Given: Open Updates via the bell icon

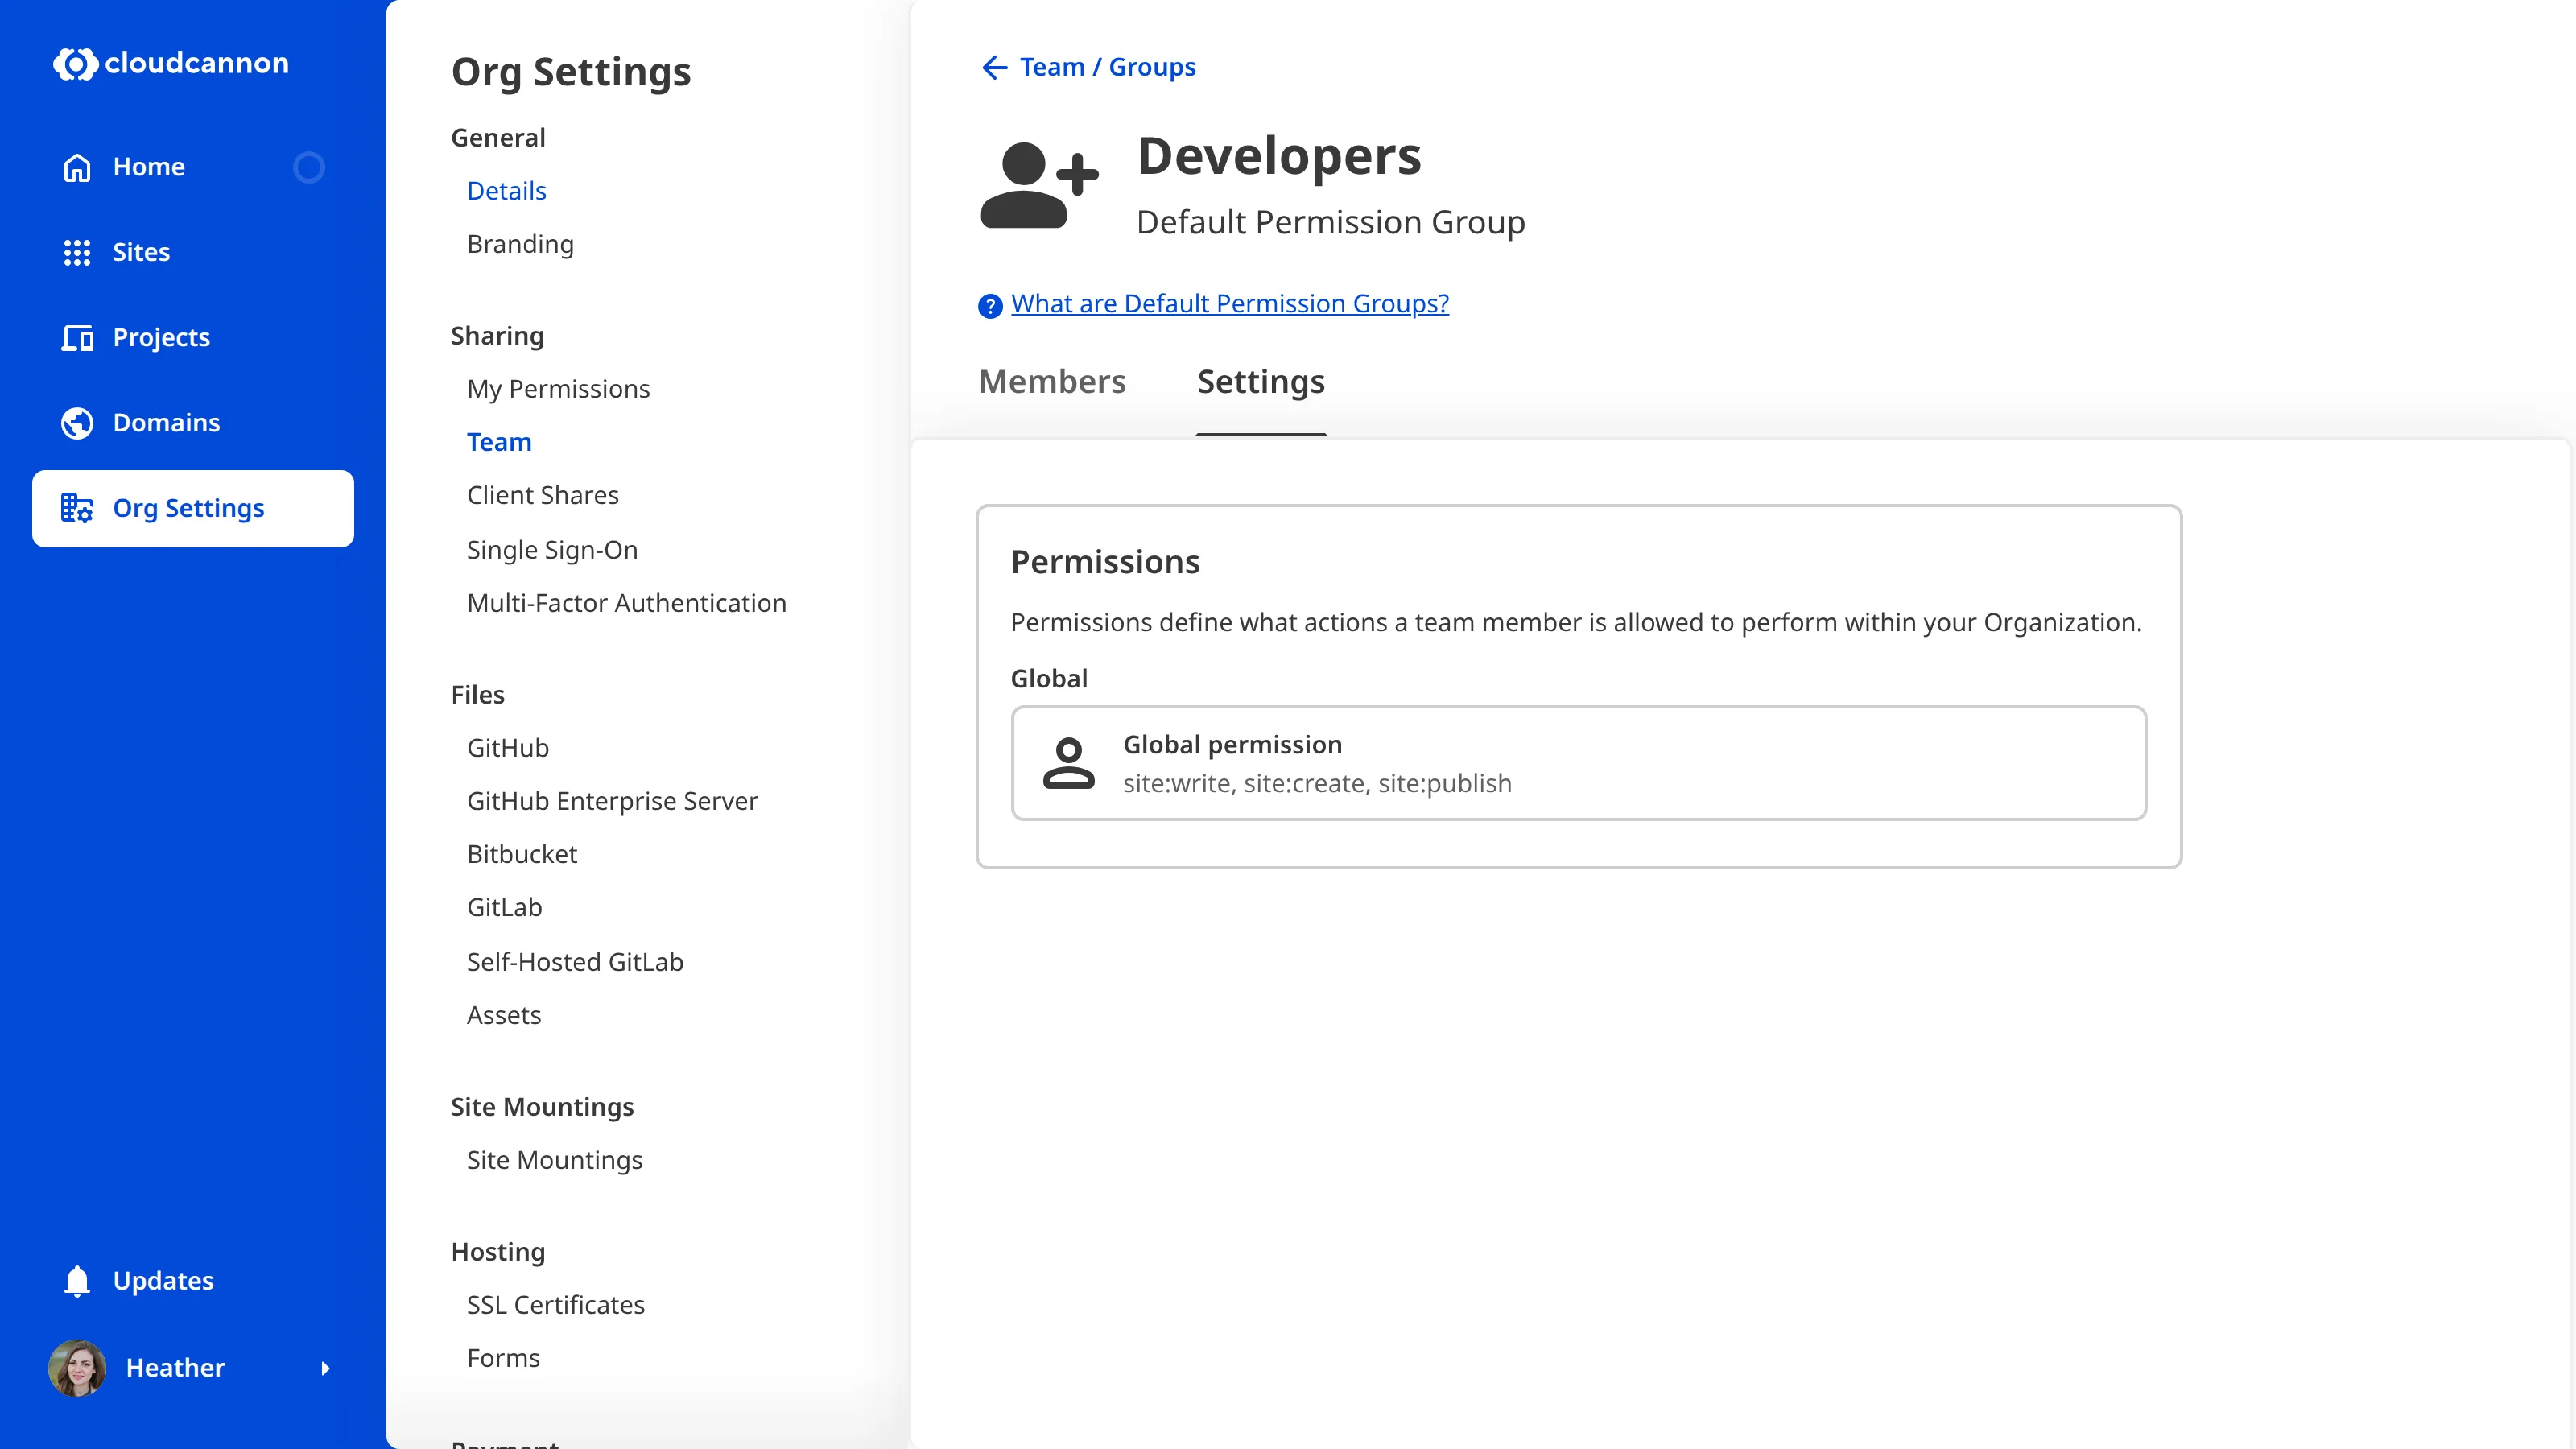Looking at the screenshot, I should click(x=77, y=1280).
